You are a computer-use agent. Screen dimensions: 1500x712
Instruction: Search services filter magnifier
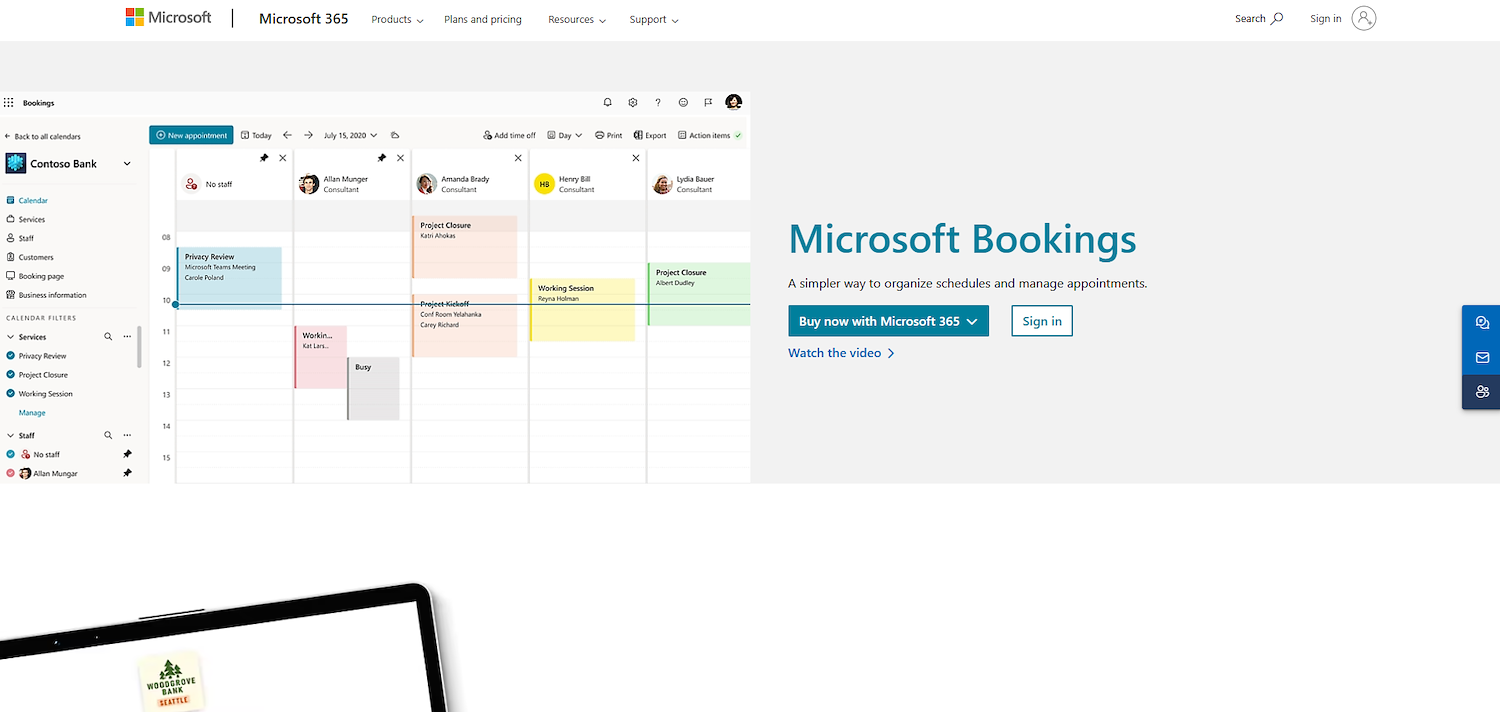click(108, 337)
